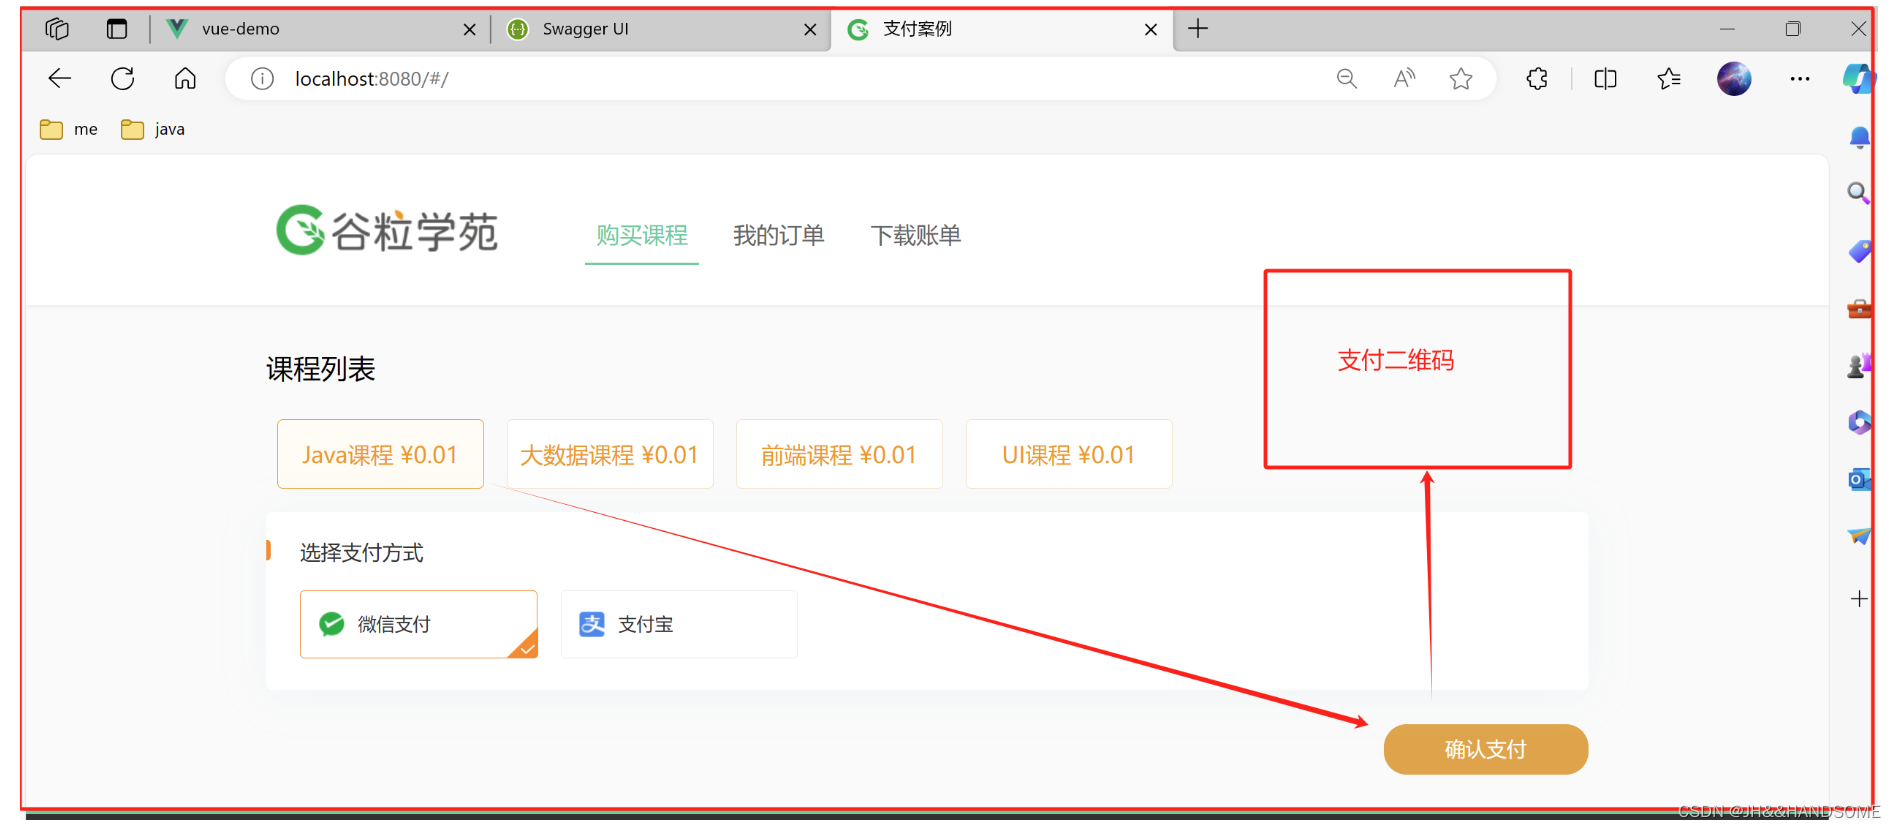Click the zoom out magnifier icon
1896x828 pixels.
tap(1347, 79)
